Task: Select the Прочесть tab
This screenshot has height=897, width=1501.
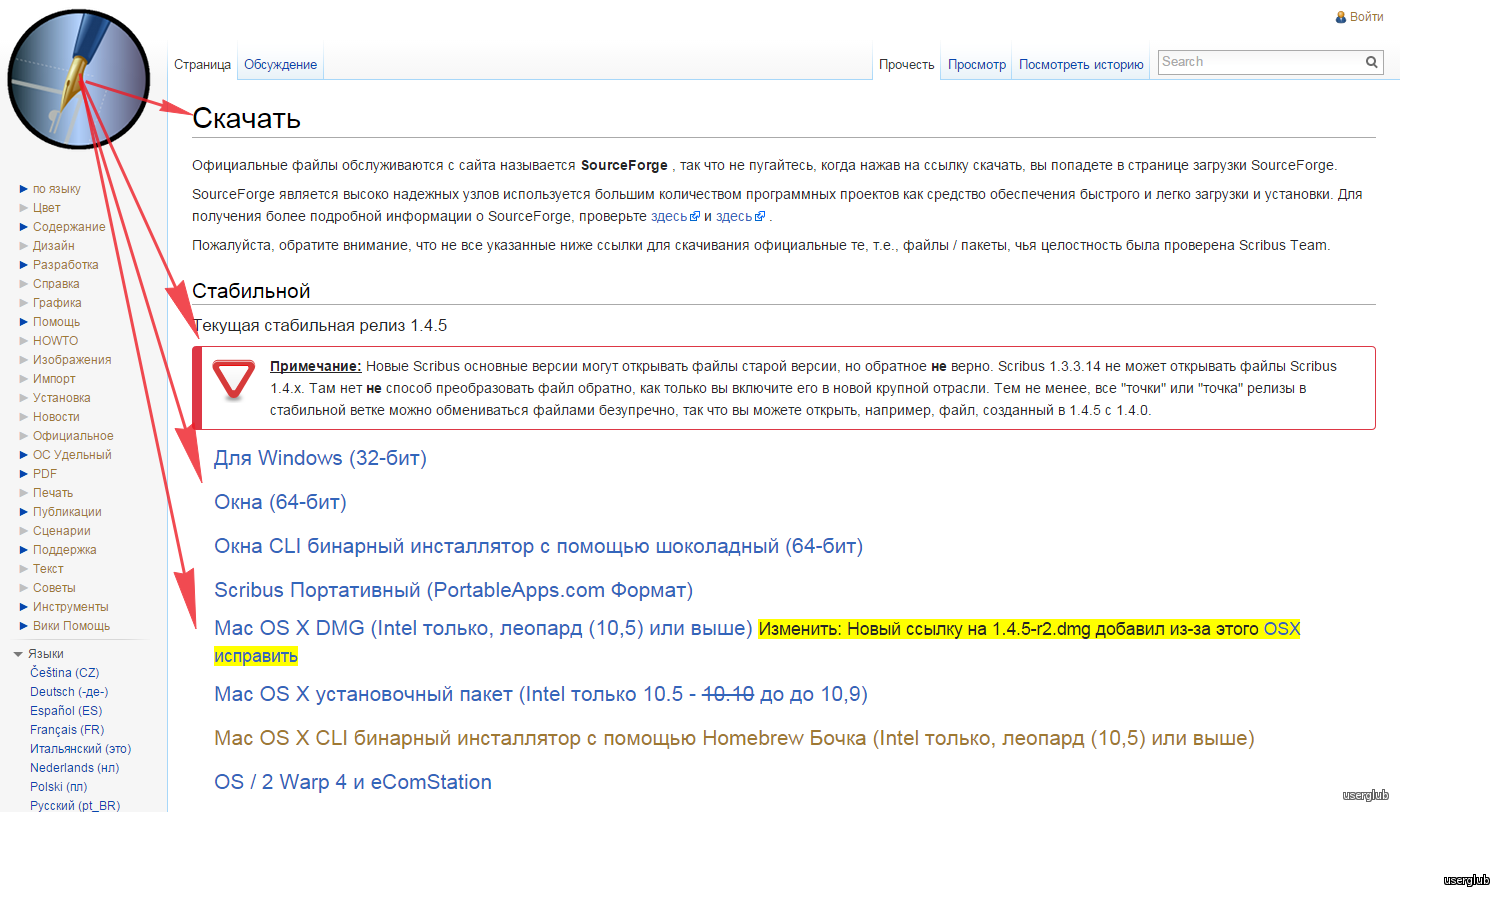Action: [x=907, y=65]
